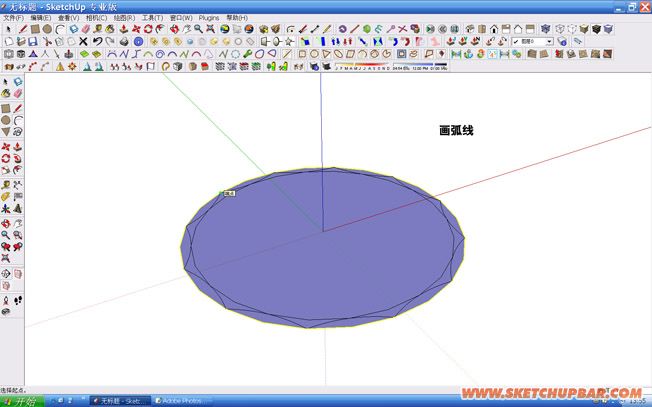Screen dimensions: 652x407
Task: Open the 查看(V) menu
Action: coord(68,18)
